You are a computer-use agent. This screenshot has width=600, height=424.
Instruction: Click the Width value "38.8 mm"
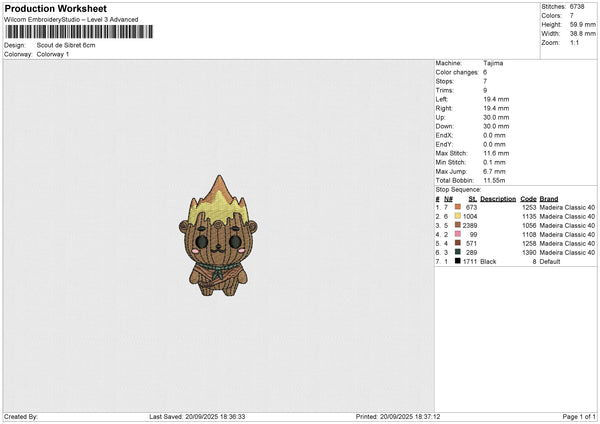(x=583, y=34)
